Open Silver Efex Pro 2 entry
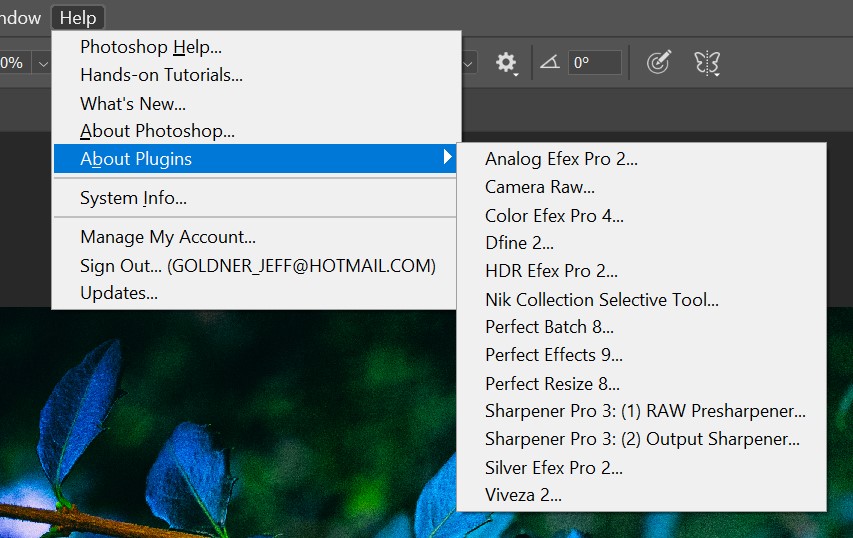 [641, 467]
